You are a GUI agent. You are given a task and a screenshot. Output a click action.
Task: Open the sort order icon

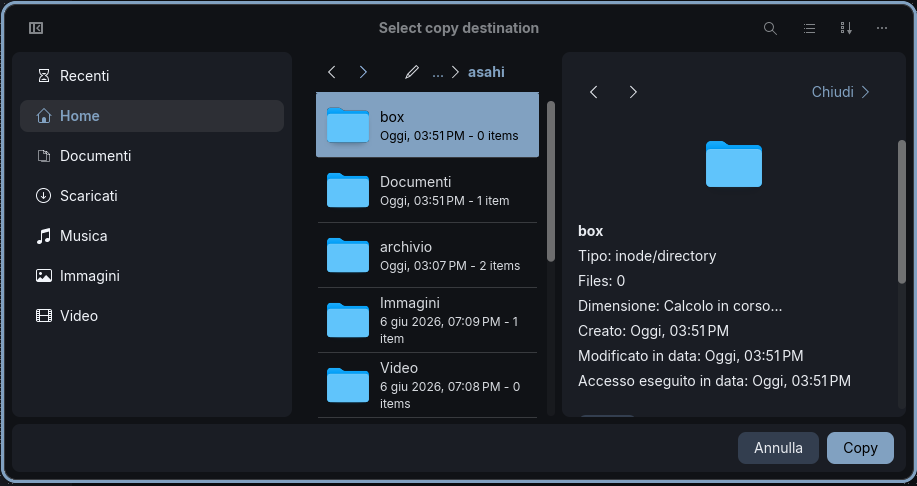[x=846, y=28]
